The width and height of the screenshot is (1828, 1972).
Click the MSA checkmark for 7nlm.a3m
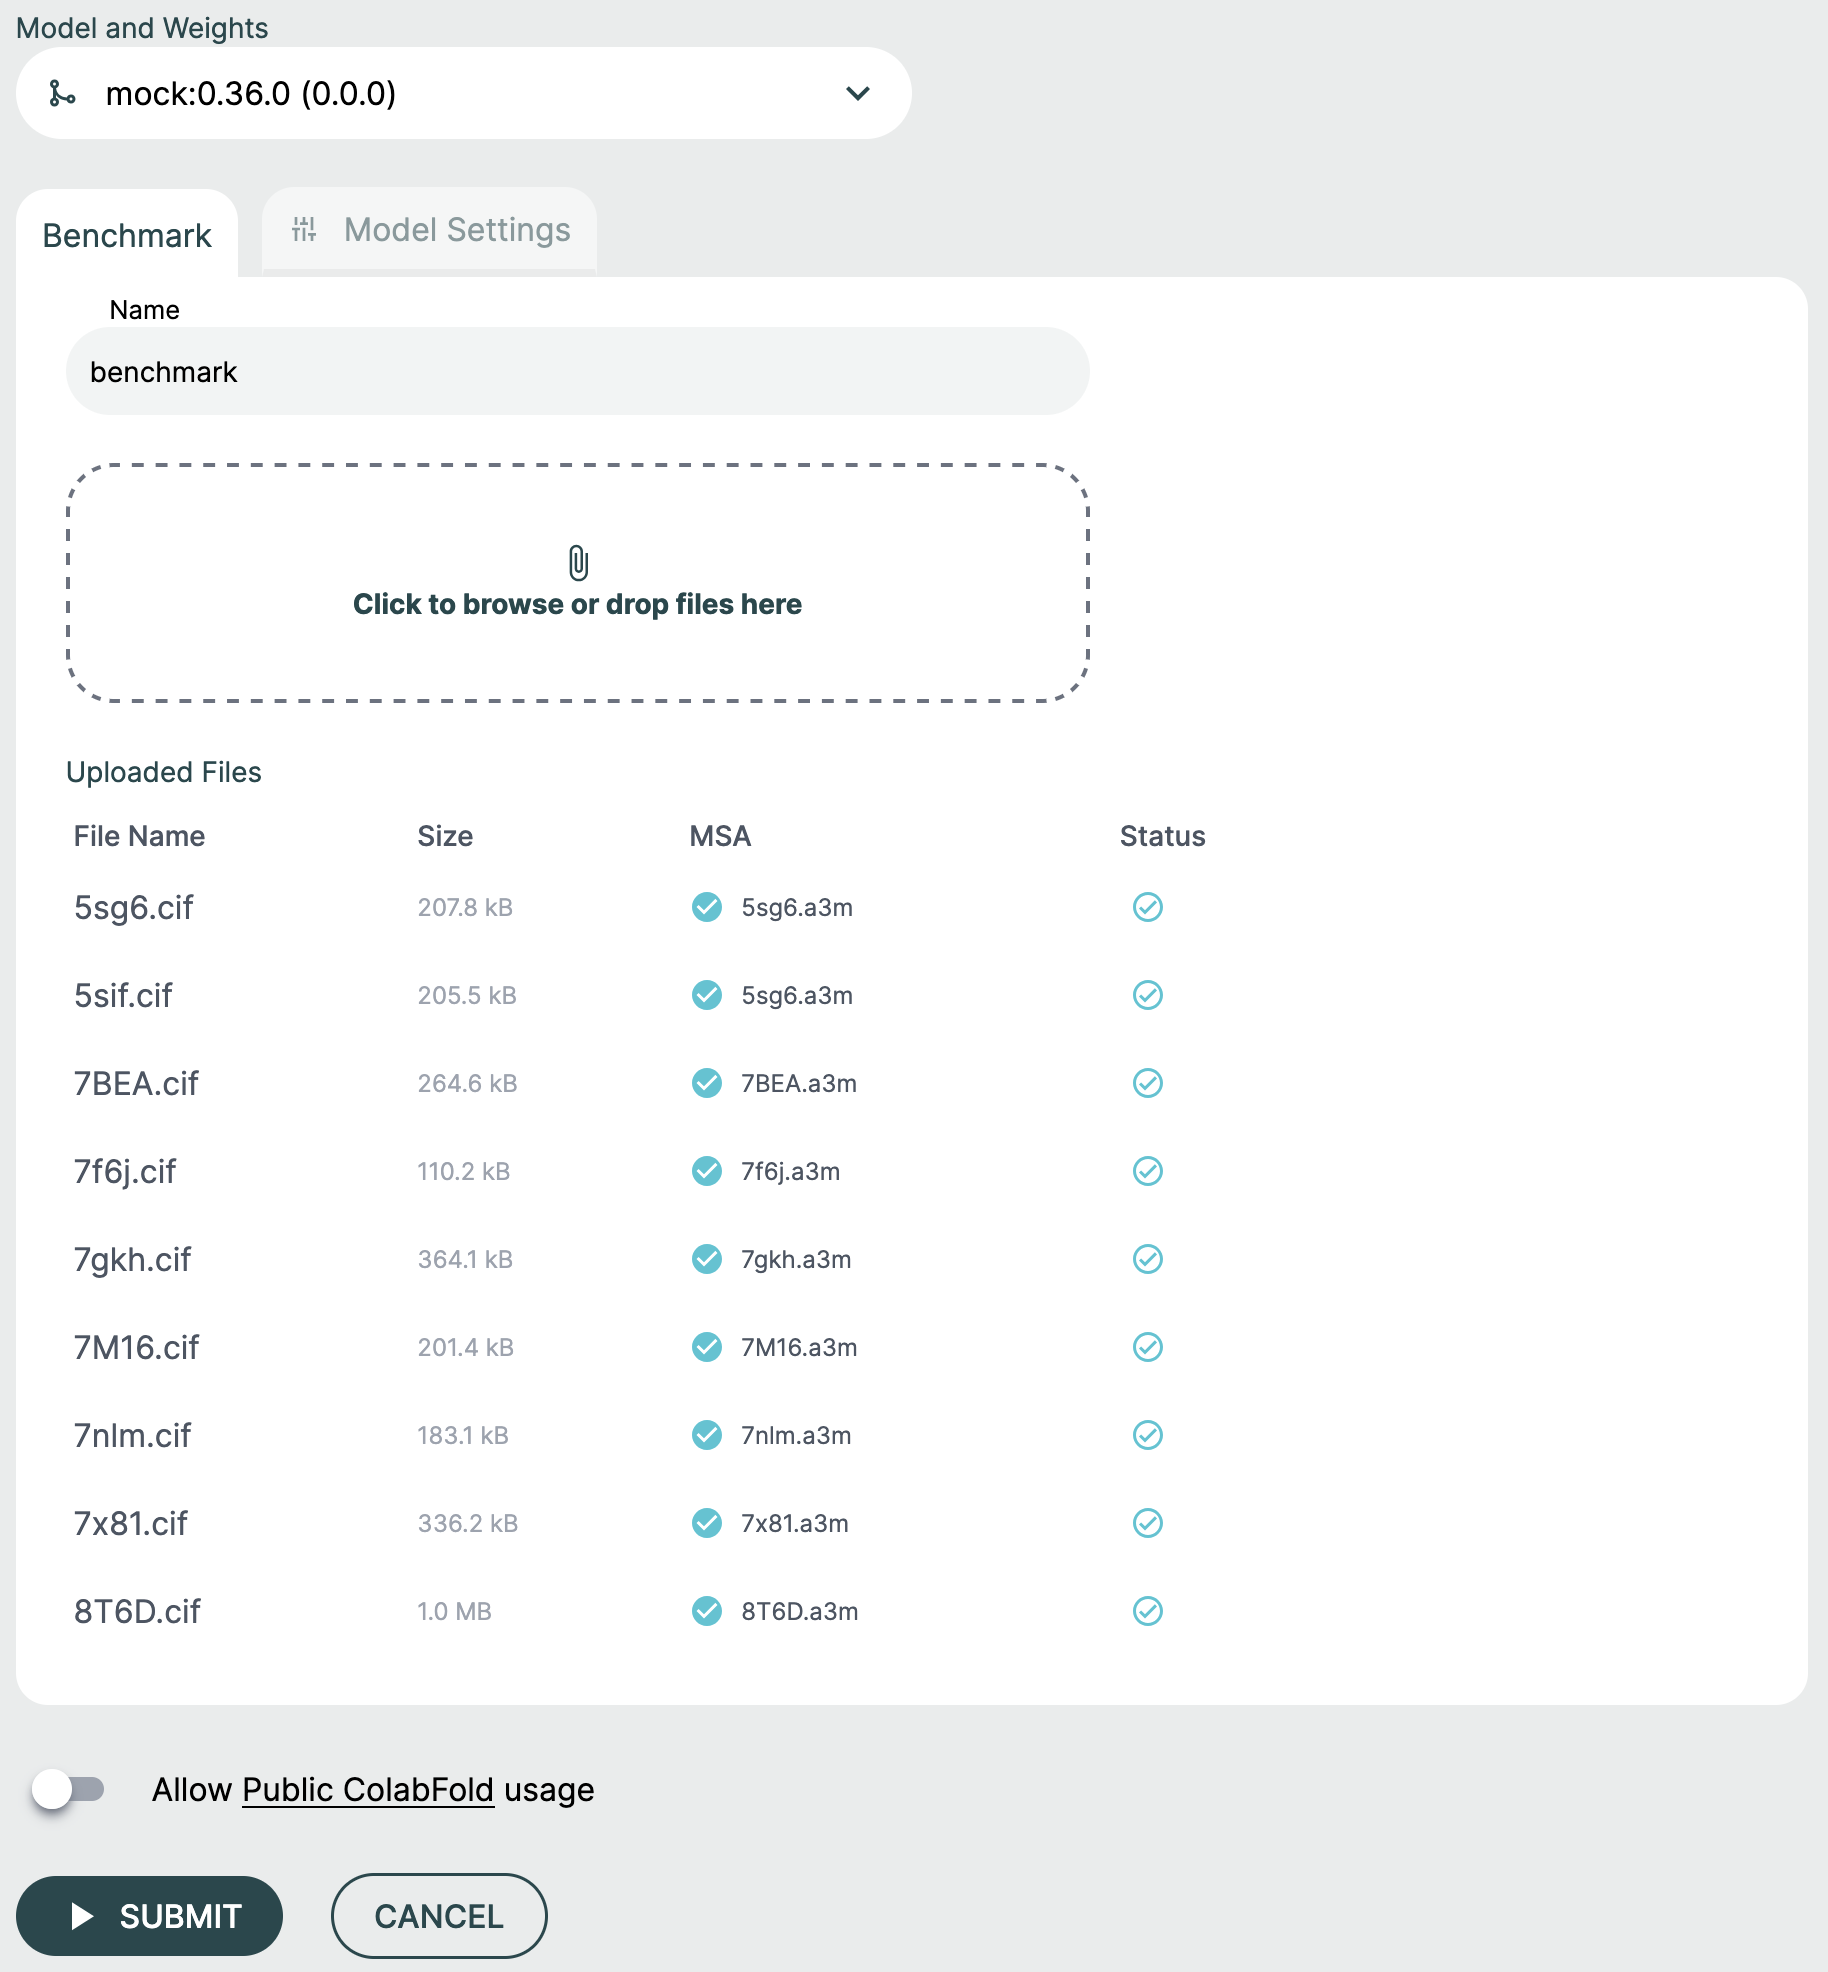pyautogui.click(x=706, y=1435)
